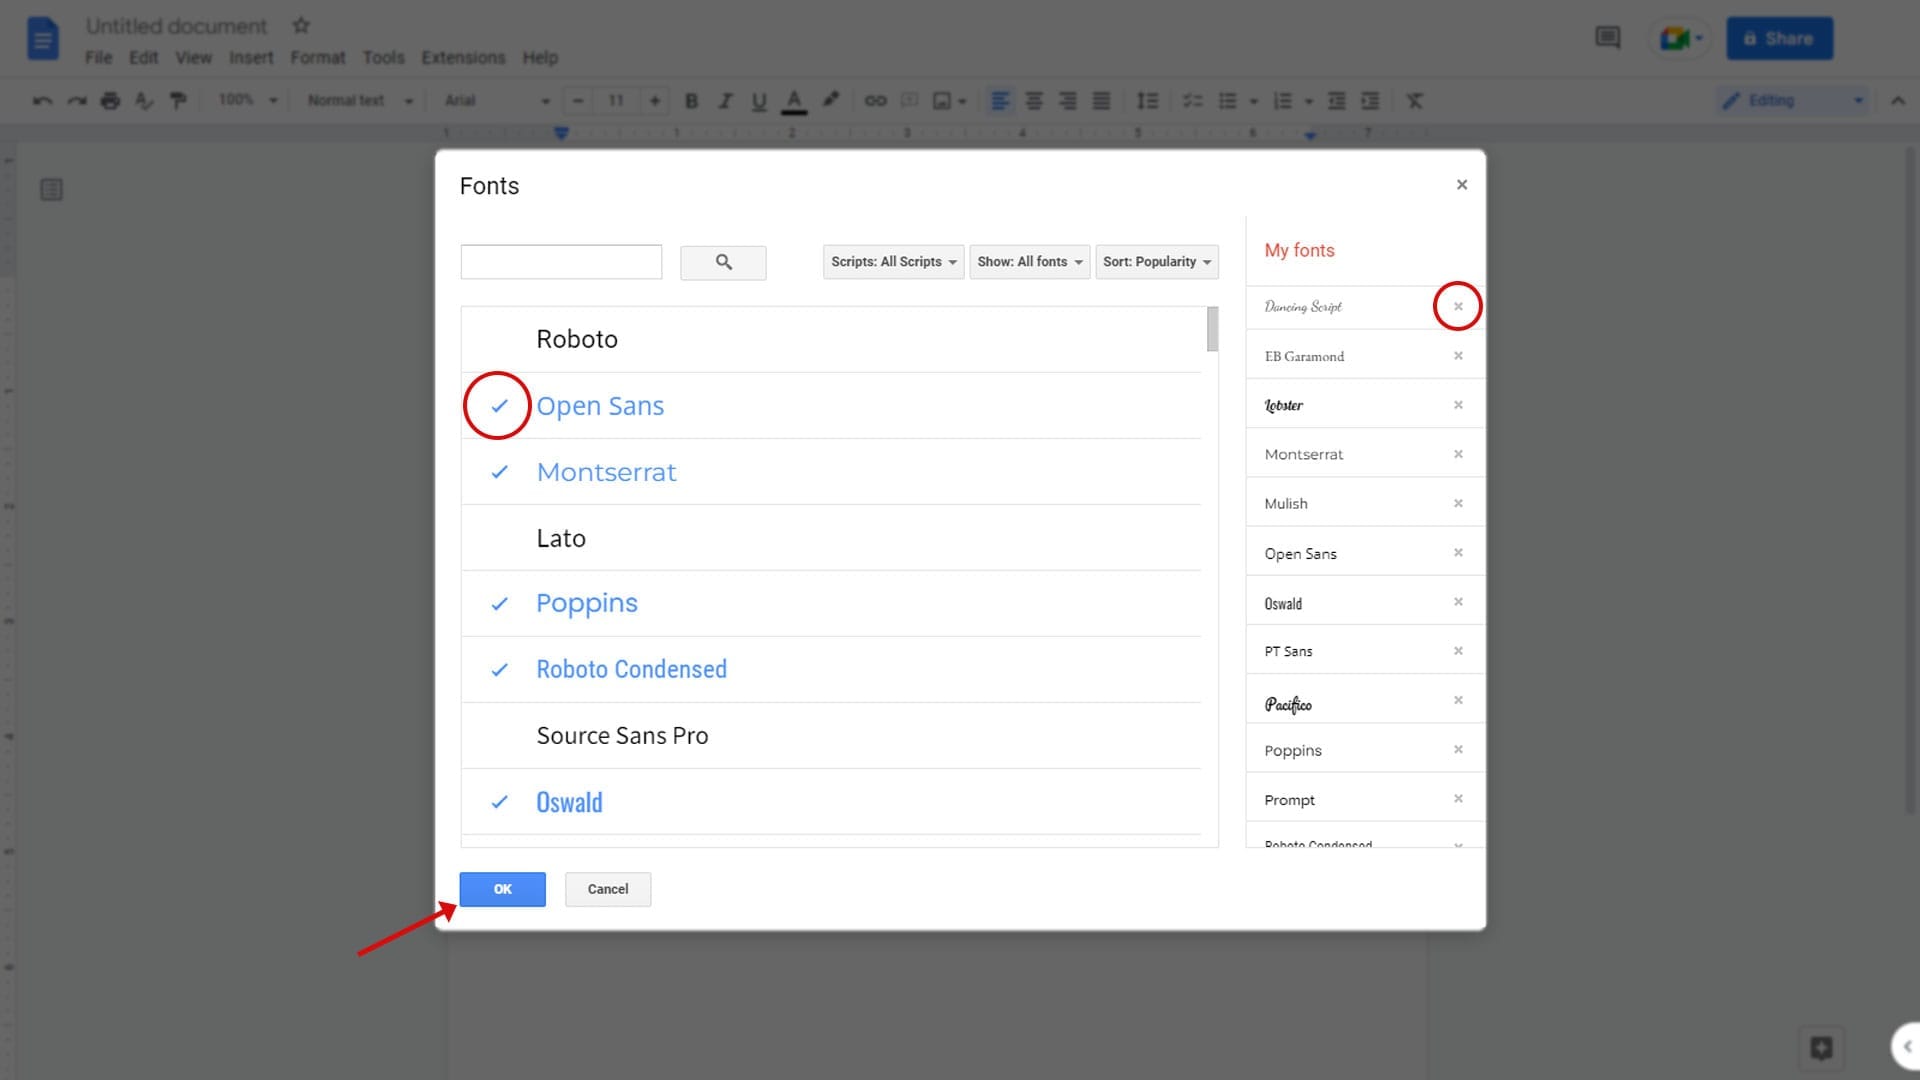1920x1080 pixels.
Task: Star the Untitled document
Action: [x=301, y=26]
